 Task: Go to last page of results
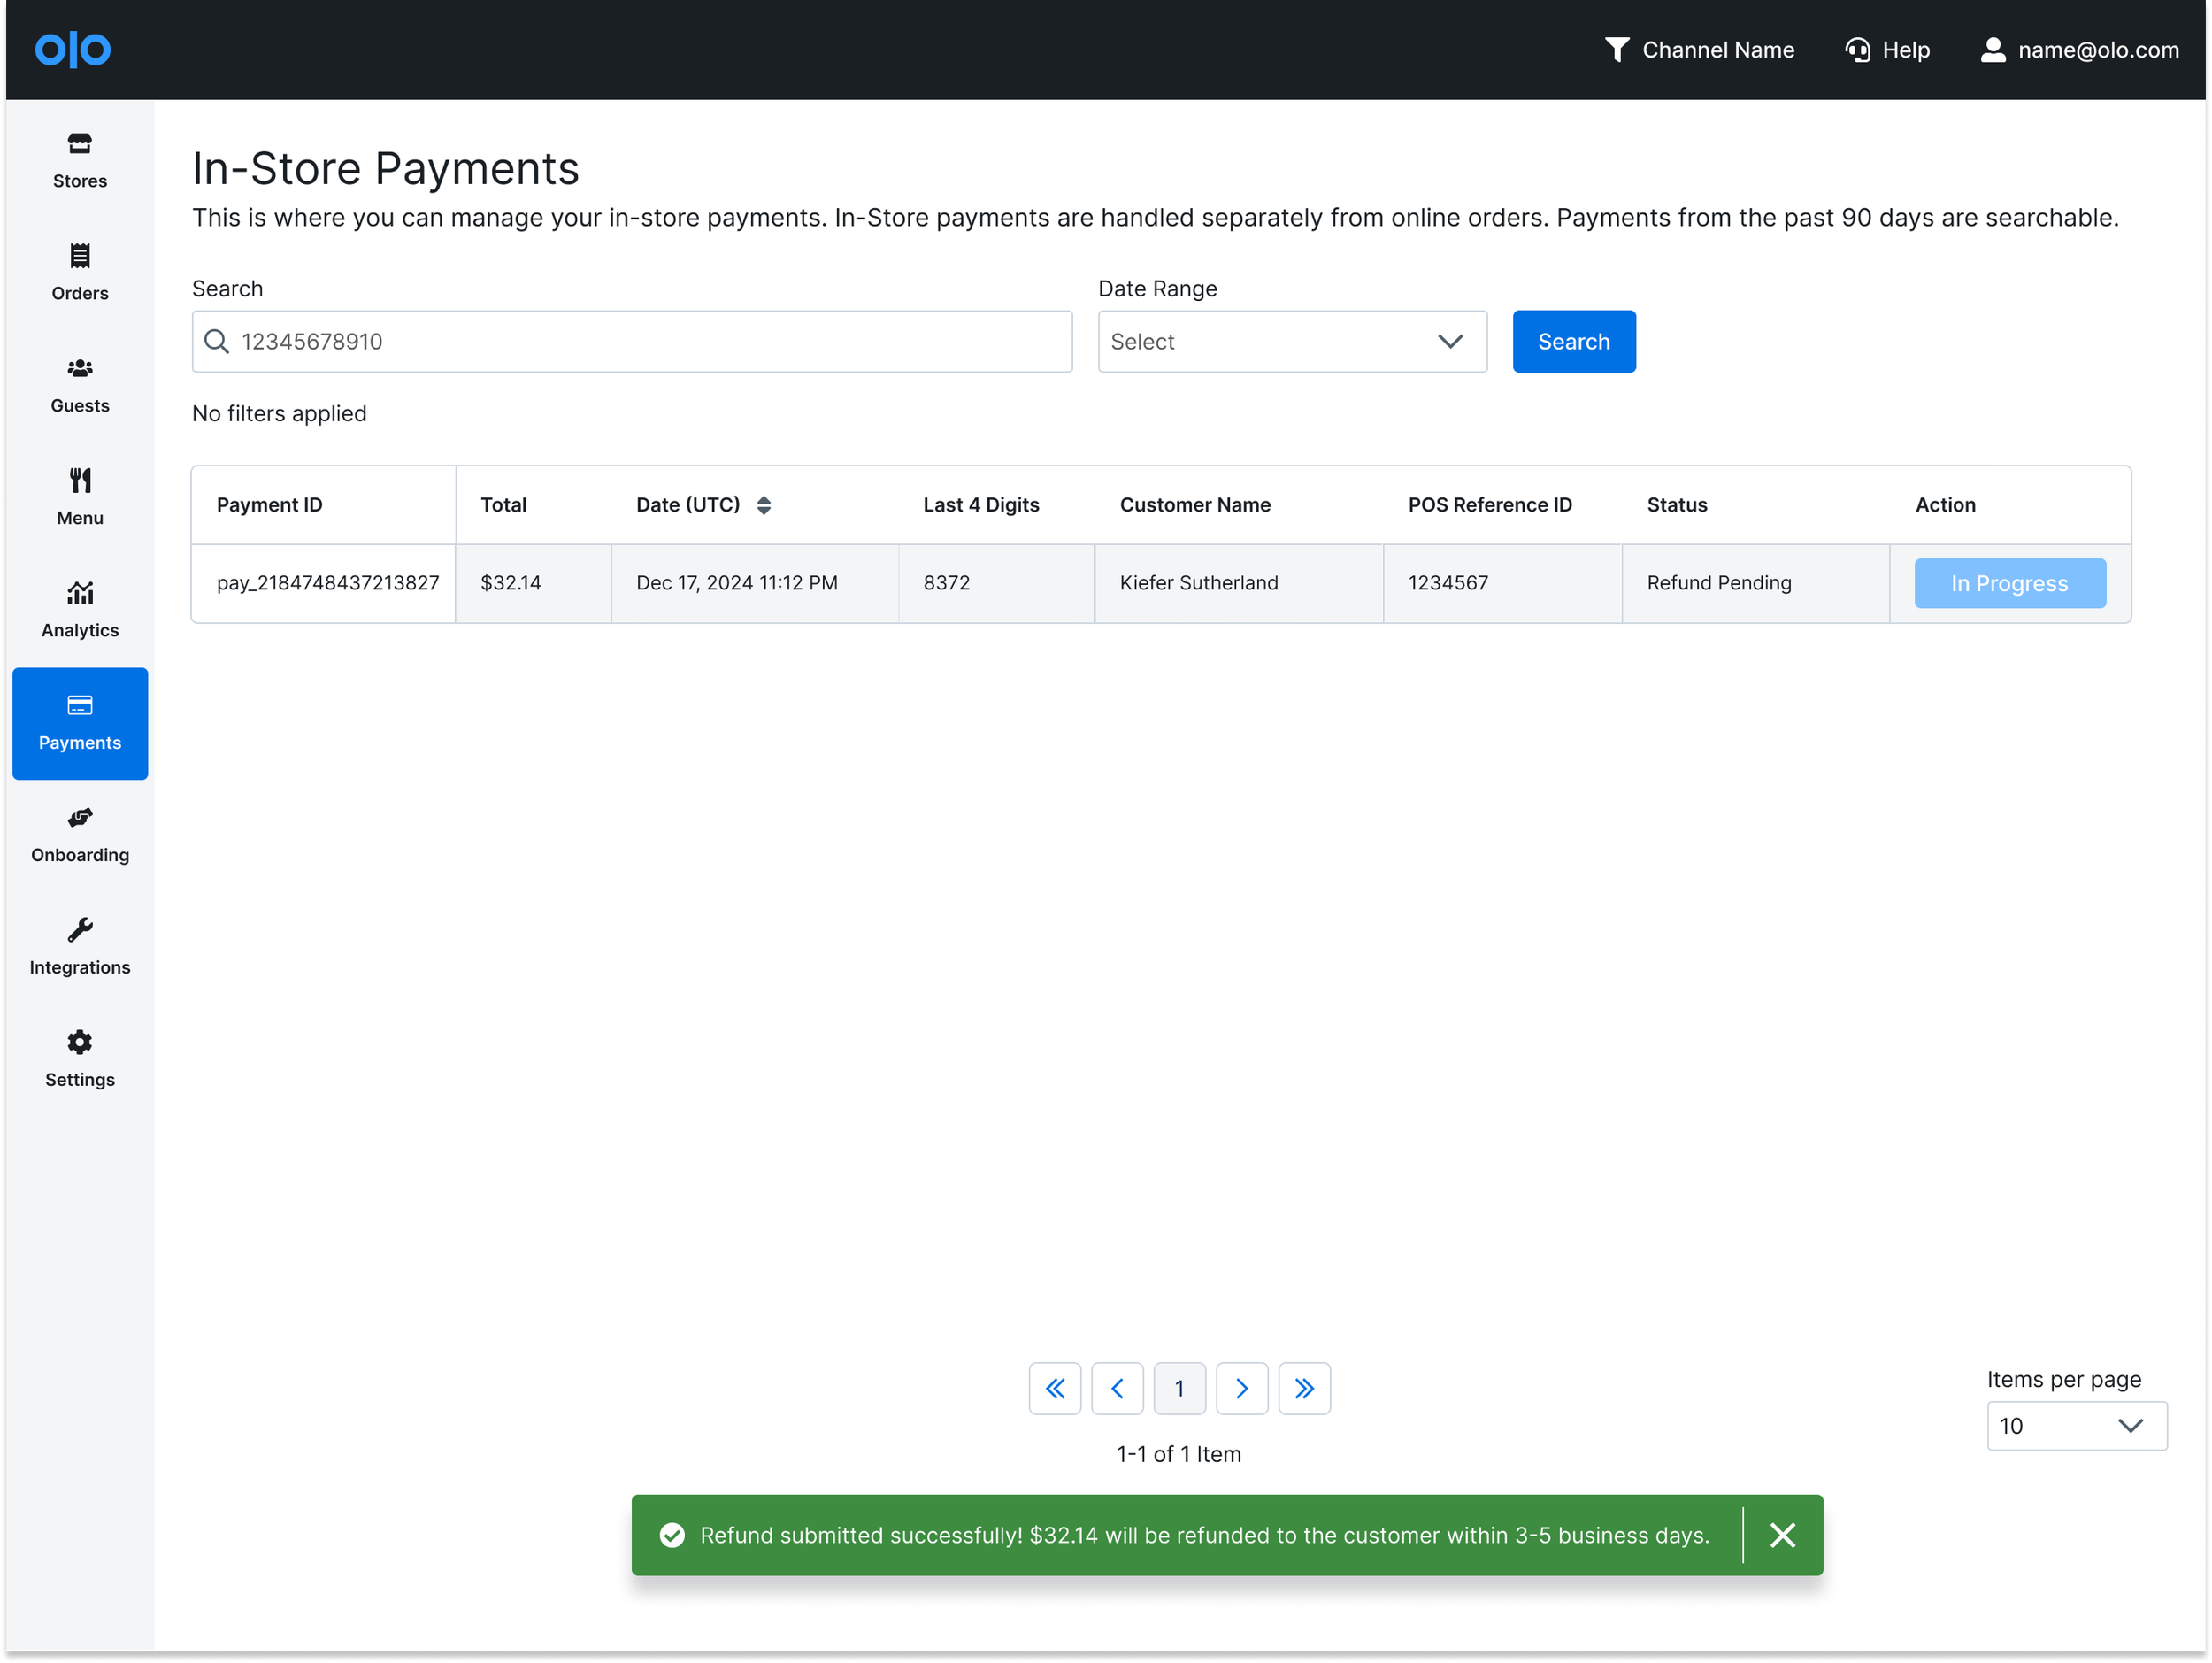coord(1304,1388)
